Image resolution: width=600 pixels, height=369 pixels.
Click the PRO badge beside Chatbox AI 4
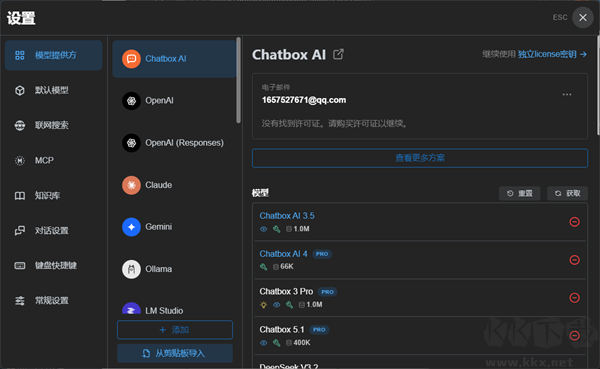coord(322,254)
